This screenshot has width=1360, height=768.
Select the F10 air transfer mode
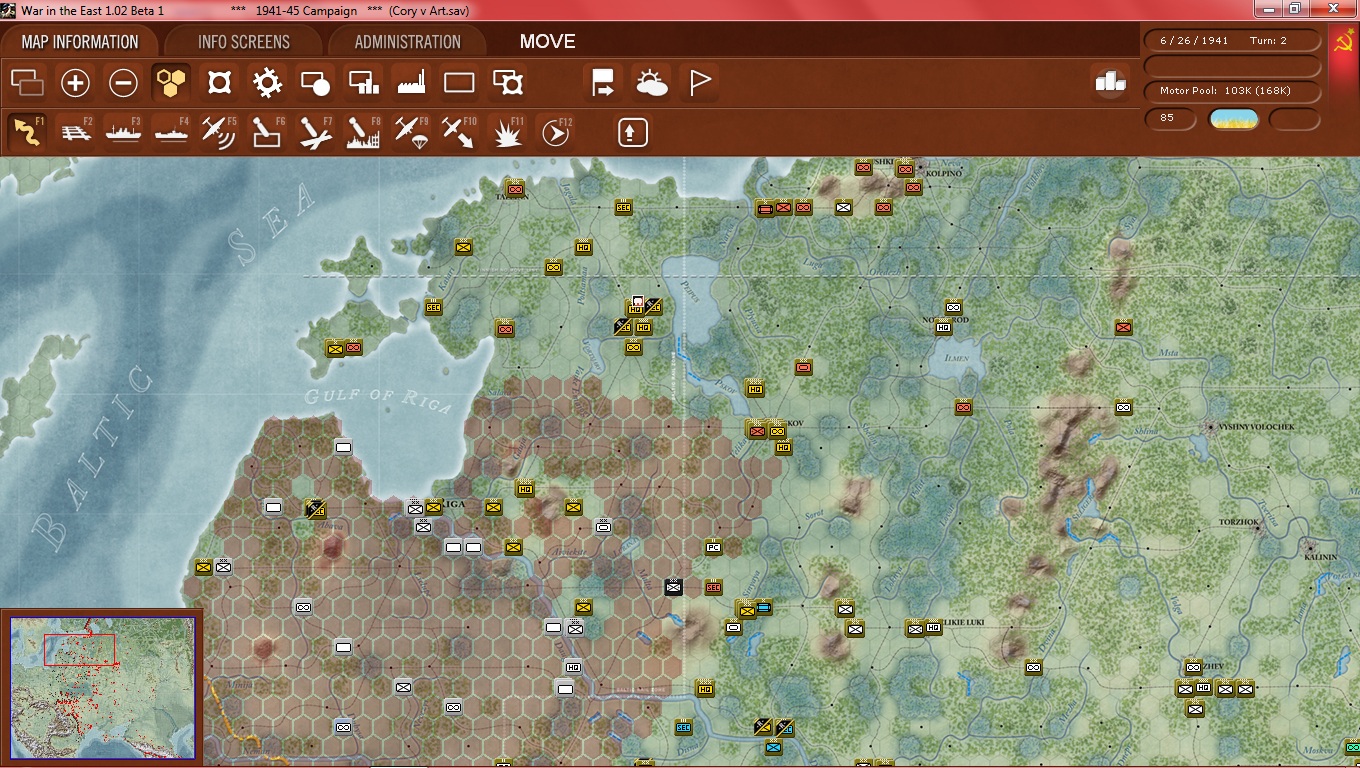click(459, 132)
